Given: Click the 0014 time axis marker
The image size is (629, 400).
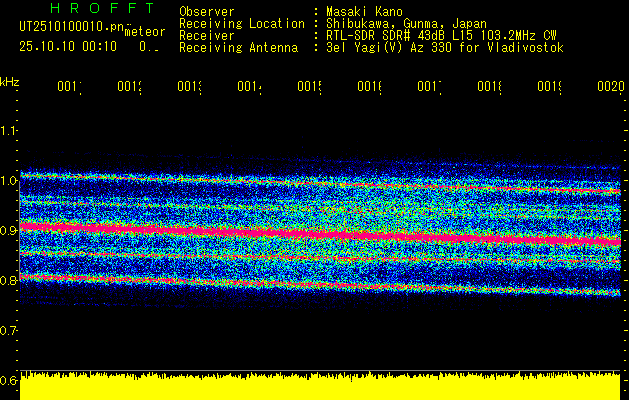Looking at the screenshot, I should [x=250, y=86].
